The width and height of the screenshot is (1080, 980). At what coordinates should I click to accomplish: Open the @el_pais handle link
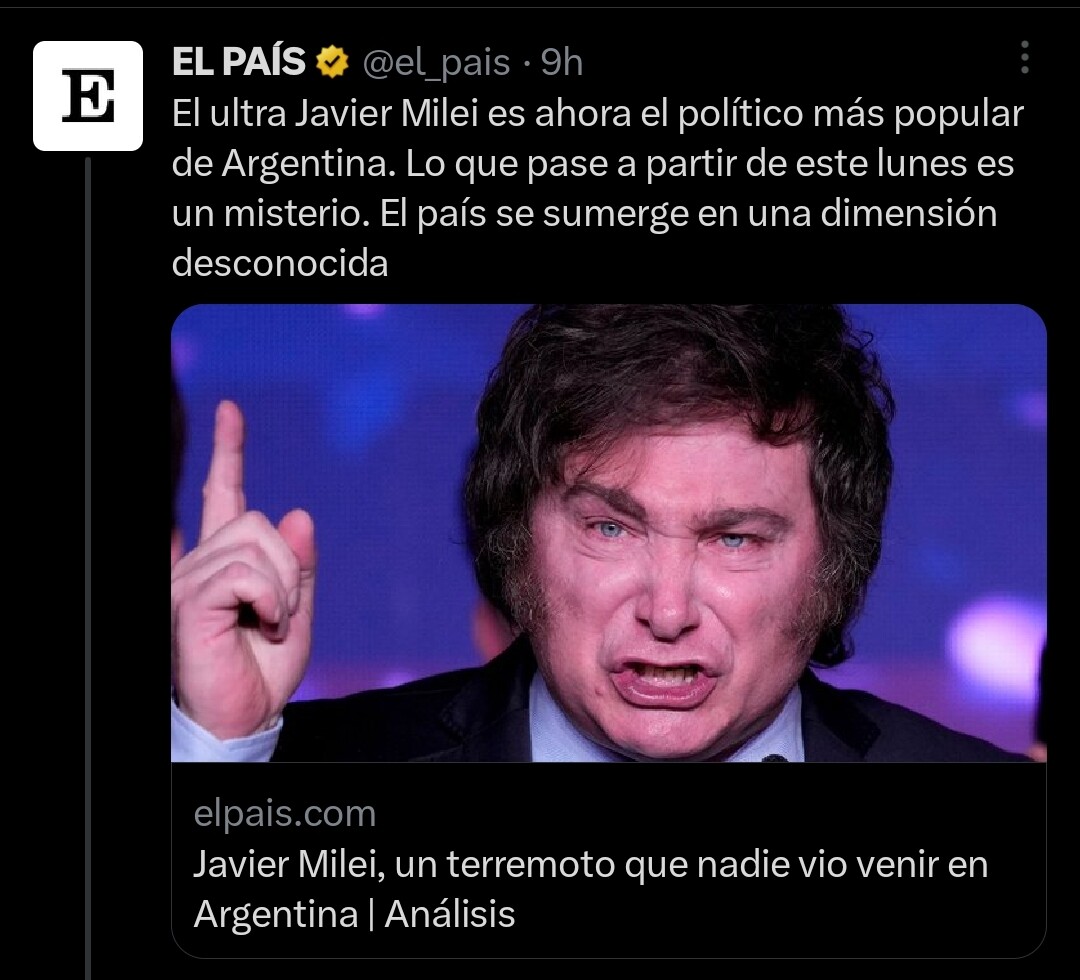(436, 63)
